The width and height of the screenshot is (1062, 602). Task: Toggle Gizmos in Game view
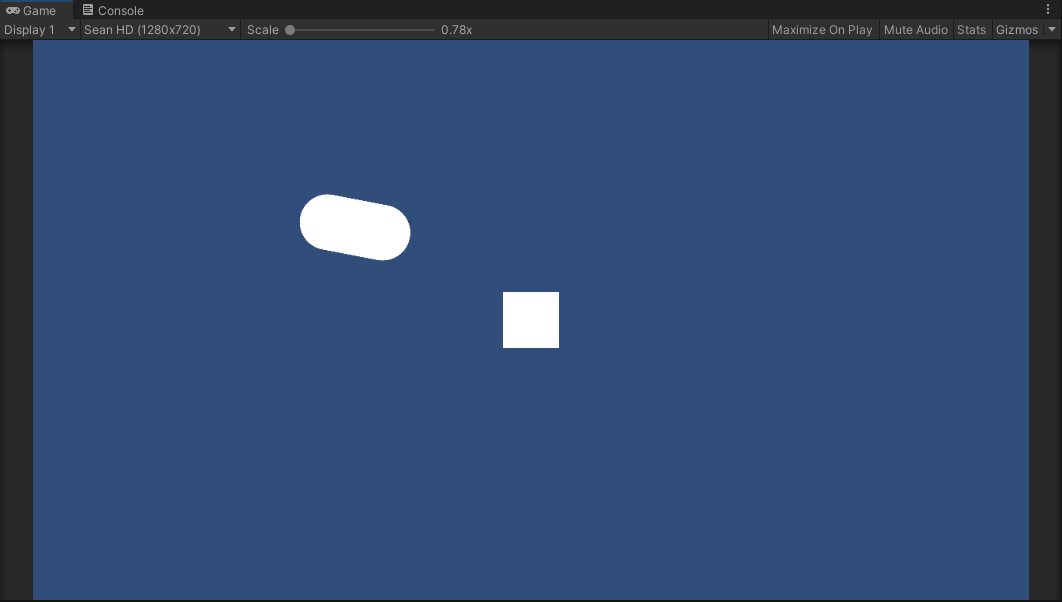pos(1017,30)
